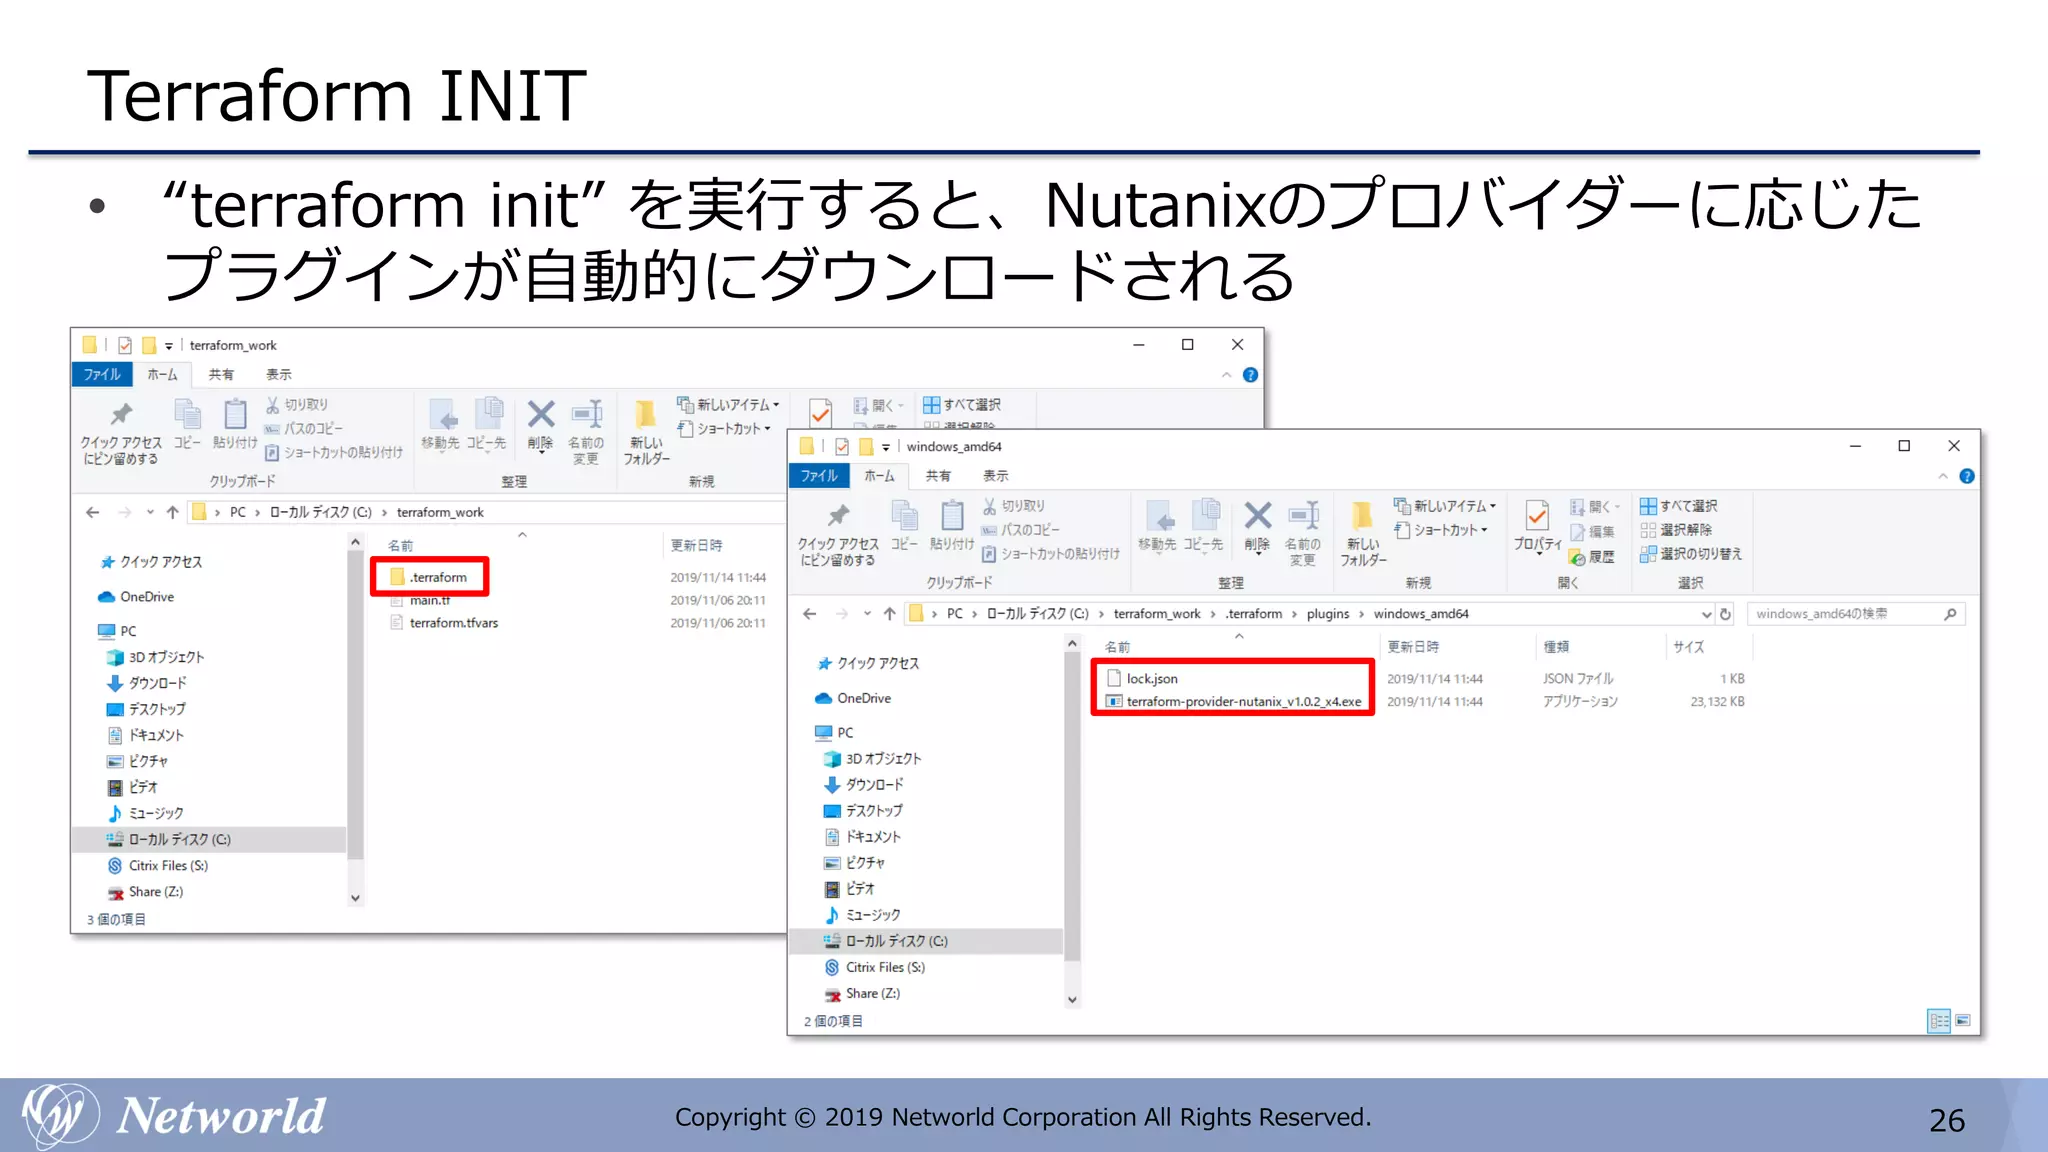Screen dimensions: 2048x1152
Task: Click Select all (すべて選択) in windows_amd64 window
Action: tap(1679, 506)
